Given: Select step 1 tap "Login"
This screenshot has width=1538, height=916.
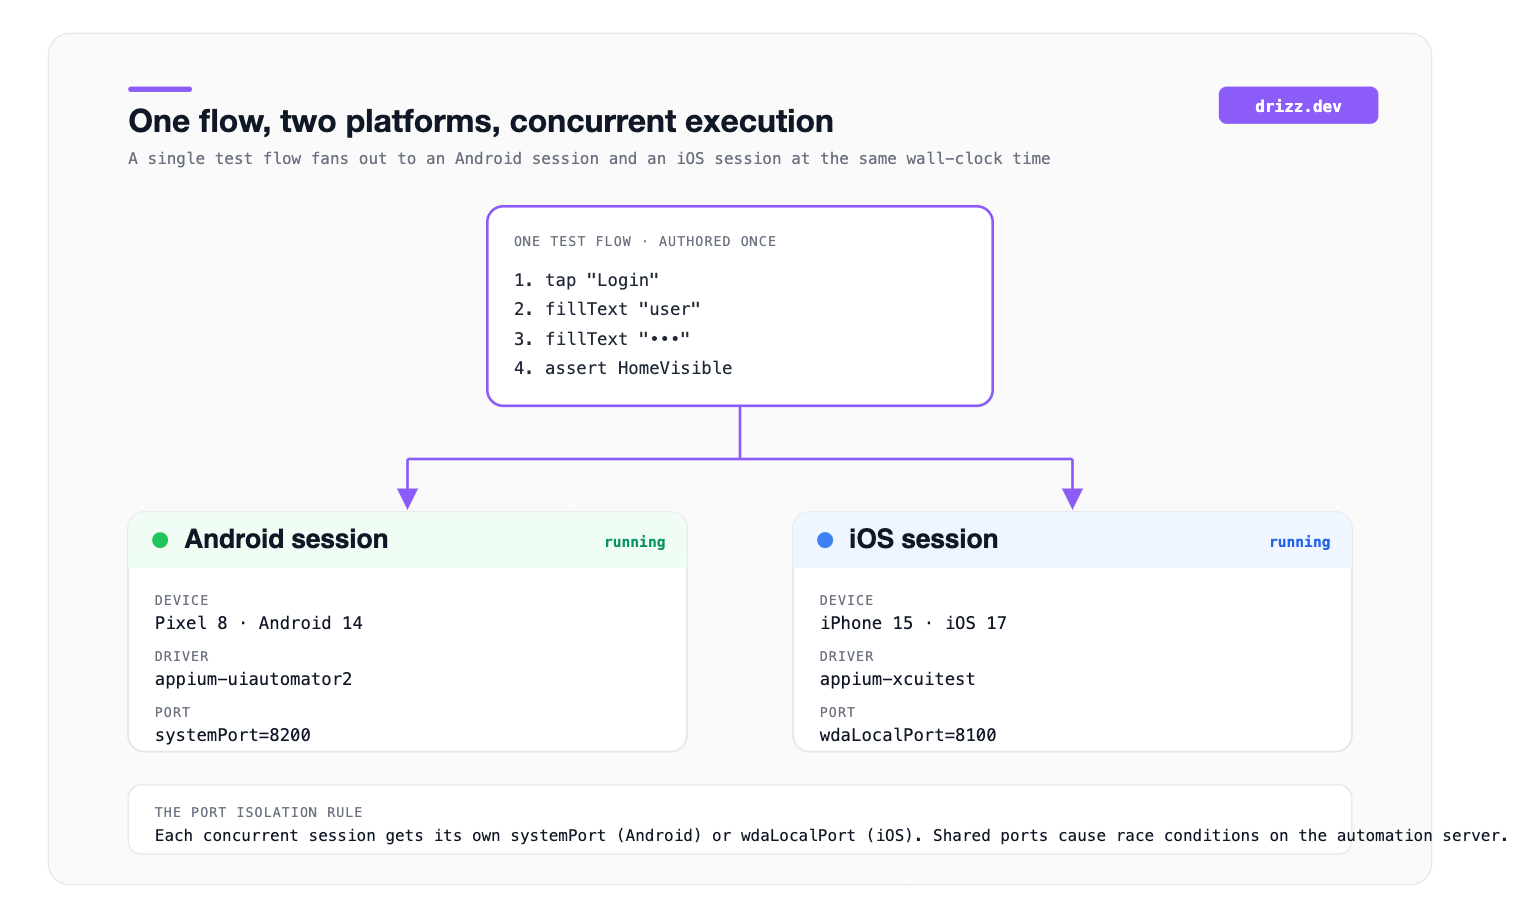Looking at the screenshot, I should click(x=586, y=280).
